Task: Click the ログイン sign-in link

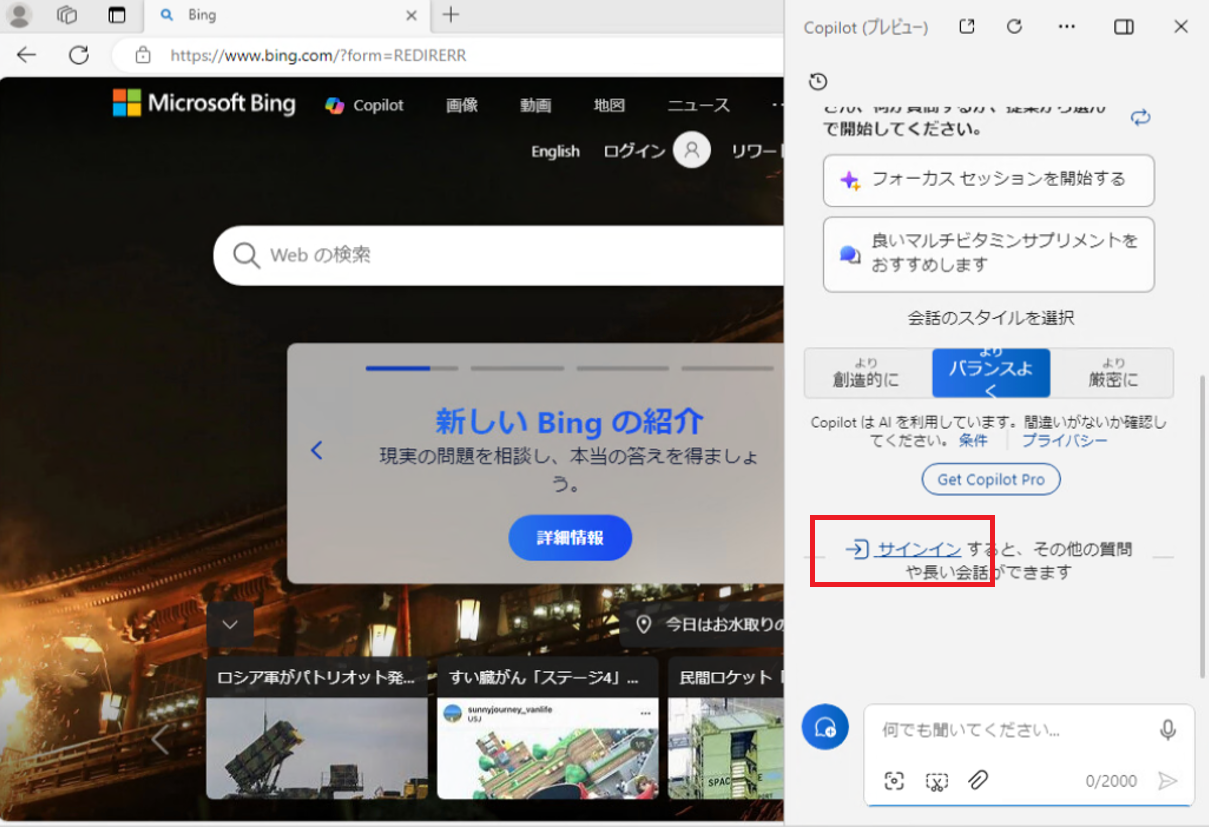Action: click(634, 151)
